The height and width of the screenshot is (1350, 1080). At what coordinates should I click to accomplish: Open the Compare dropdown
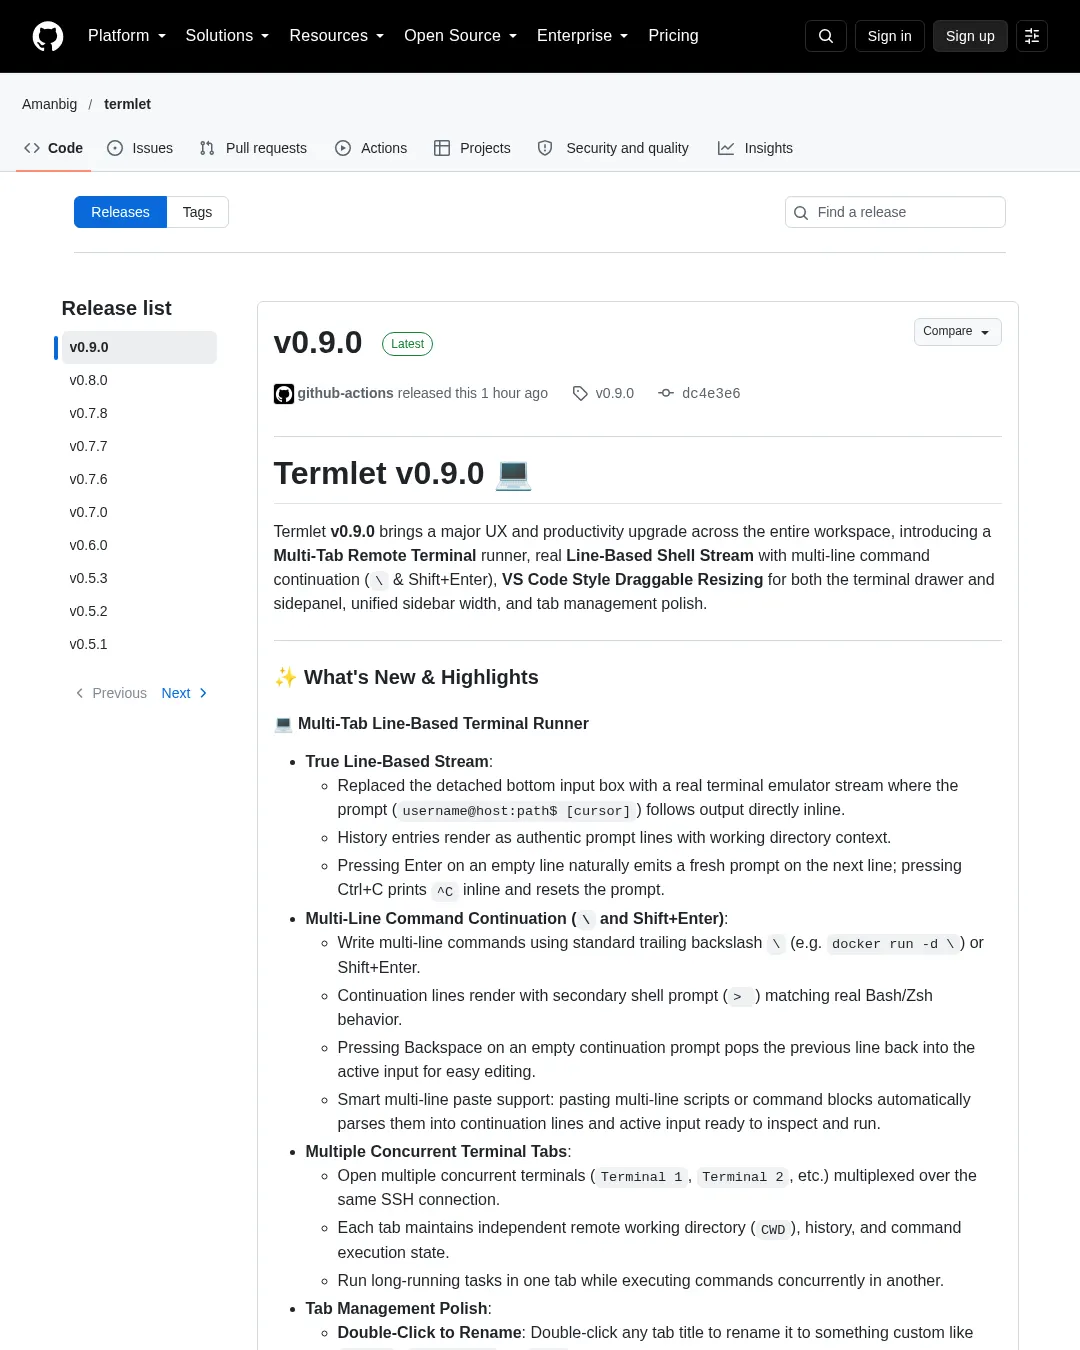(958, 332)
